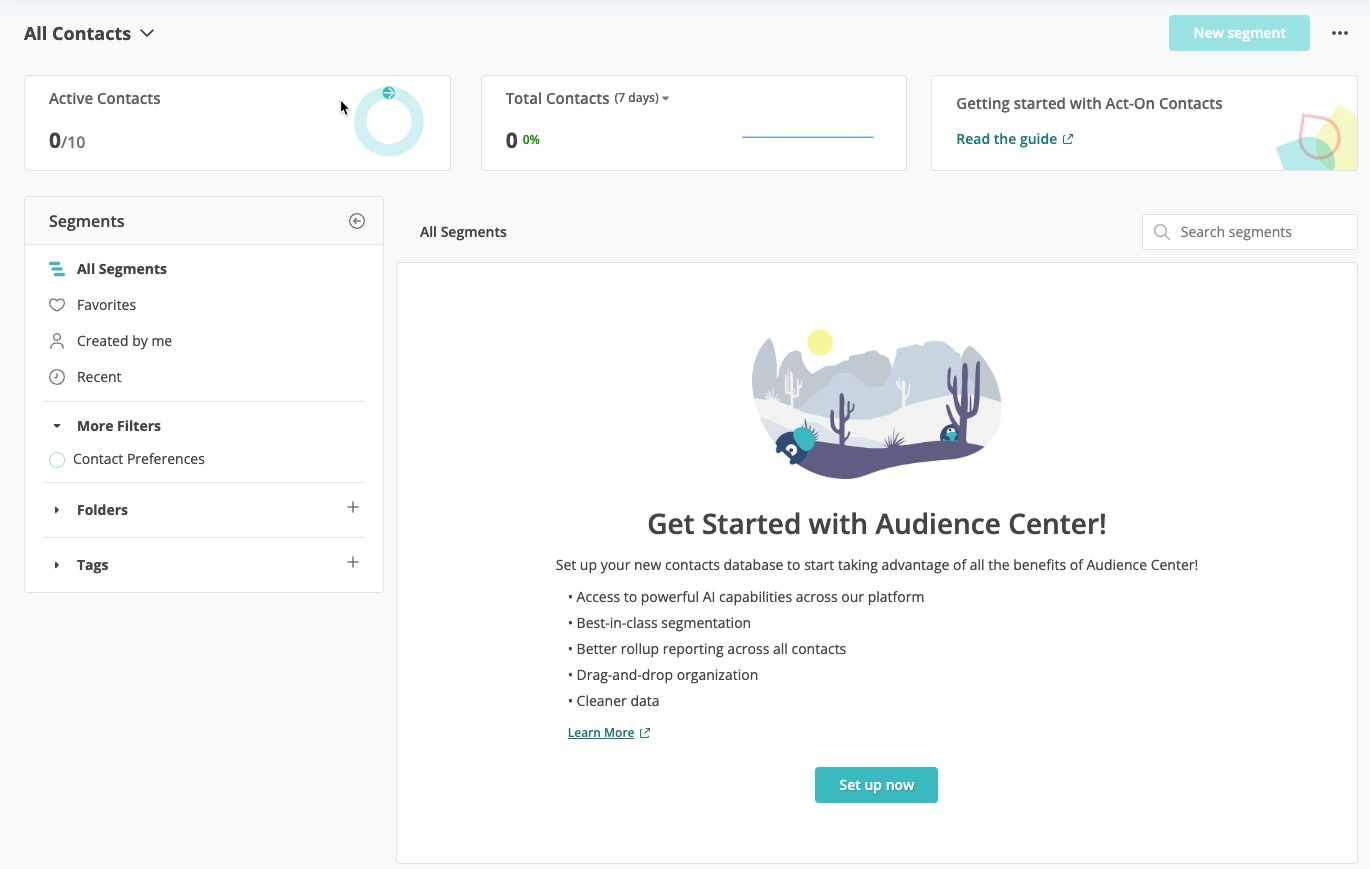This screenshot has width=1370, height=869.
Task: Click the Drag-and-drop organization bullet
Action: 663,675
